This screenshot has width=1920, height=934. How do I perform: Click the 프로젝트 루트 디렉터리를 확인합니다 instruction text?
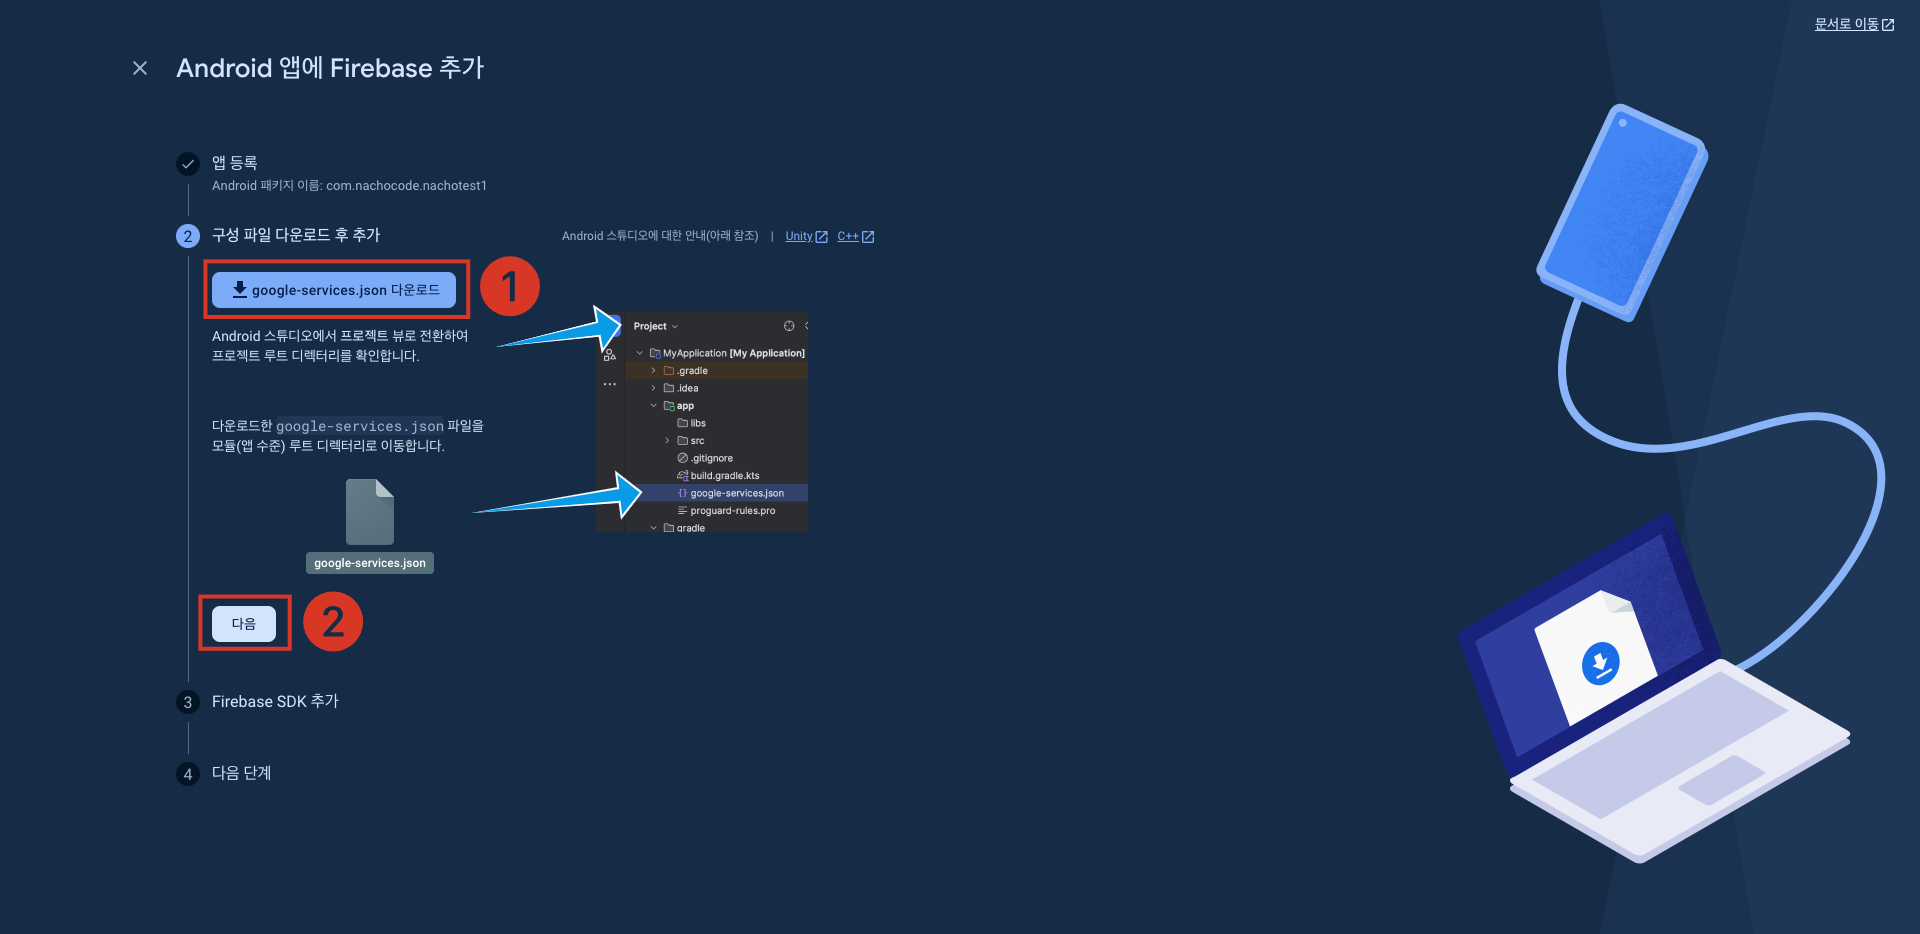[315, 356]
